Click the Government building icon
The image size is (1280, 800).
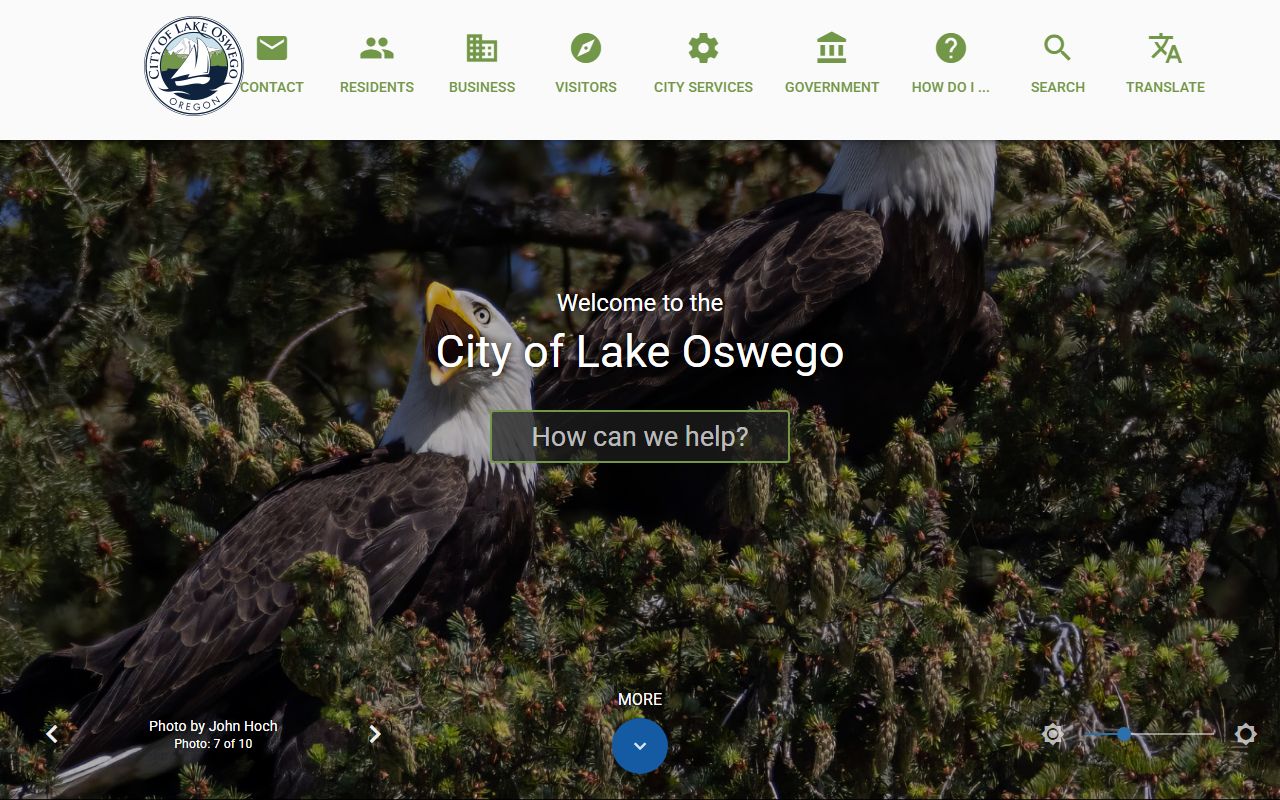pyautogui.click(x=832, y=48)
